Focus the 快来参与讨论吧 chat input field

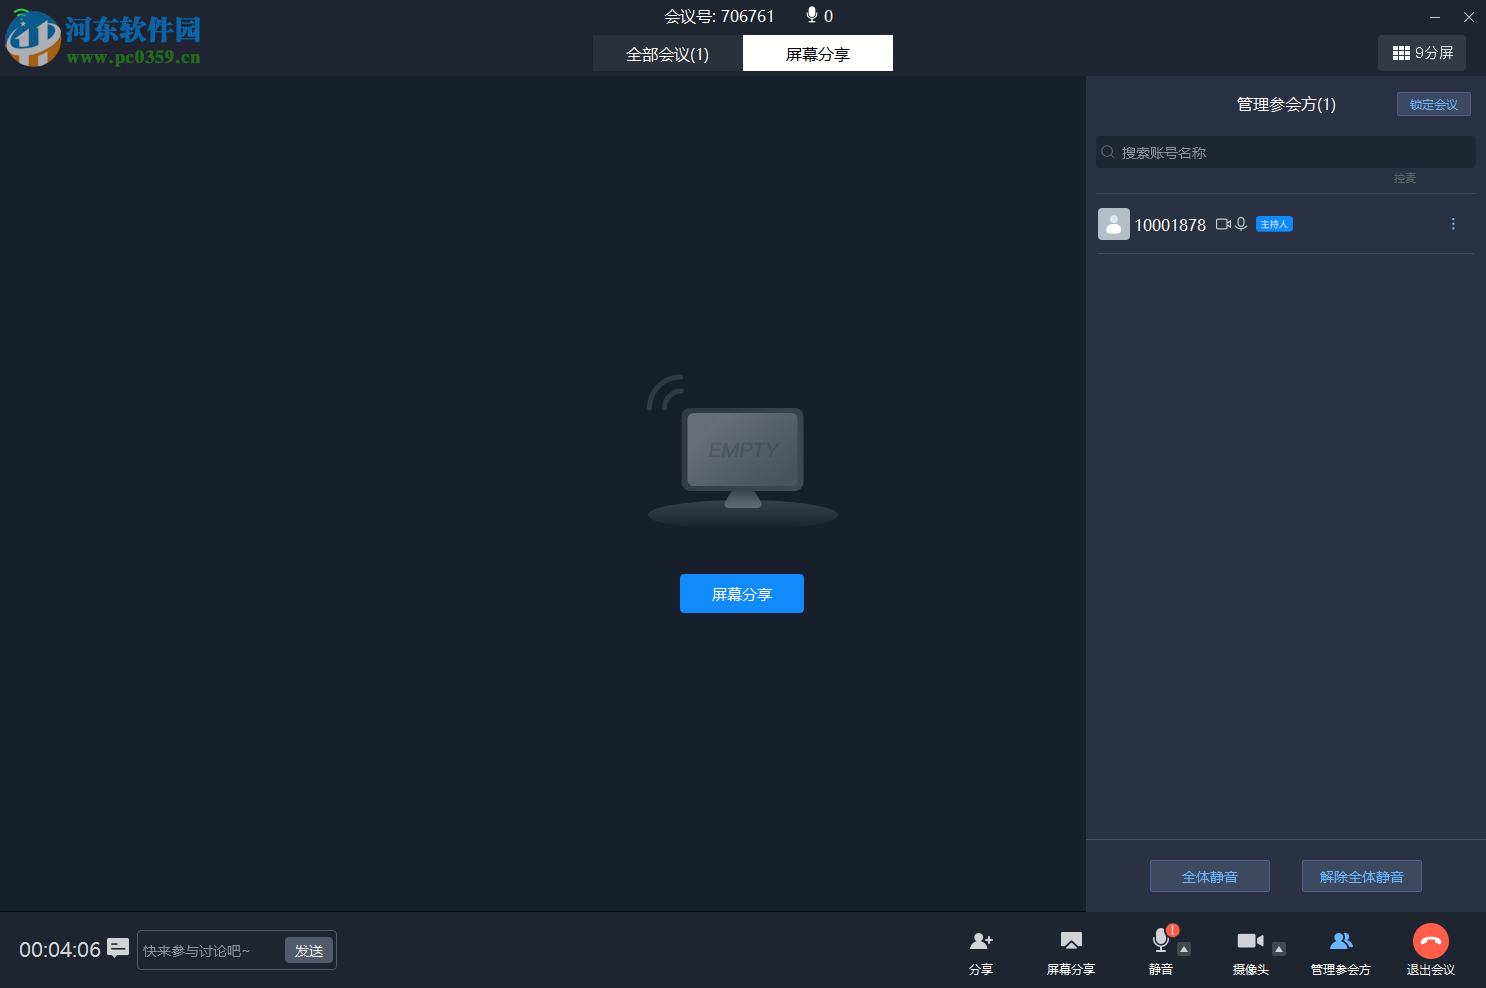(x=211, y=950)
